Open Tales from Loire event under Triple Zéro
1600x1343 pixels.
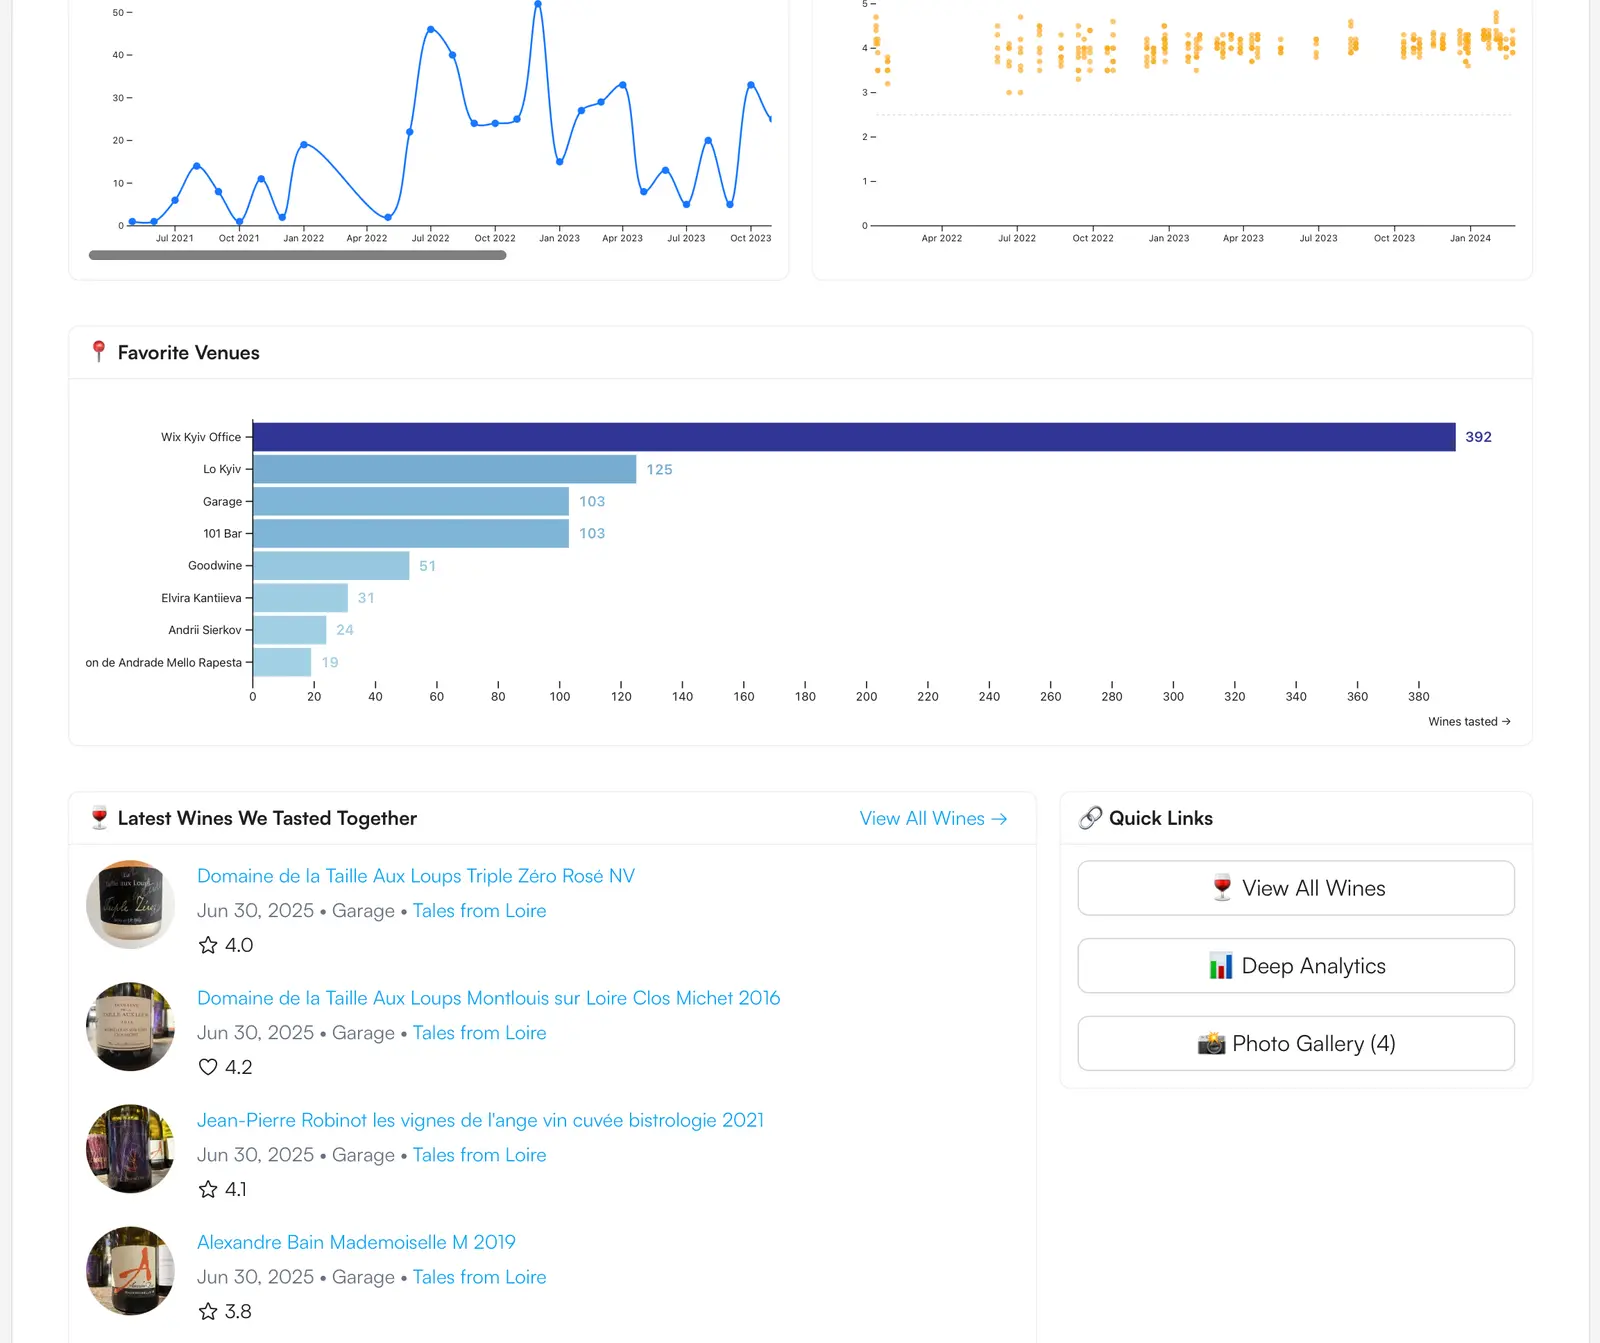(479, 911)
